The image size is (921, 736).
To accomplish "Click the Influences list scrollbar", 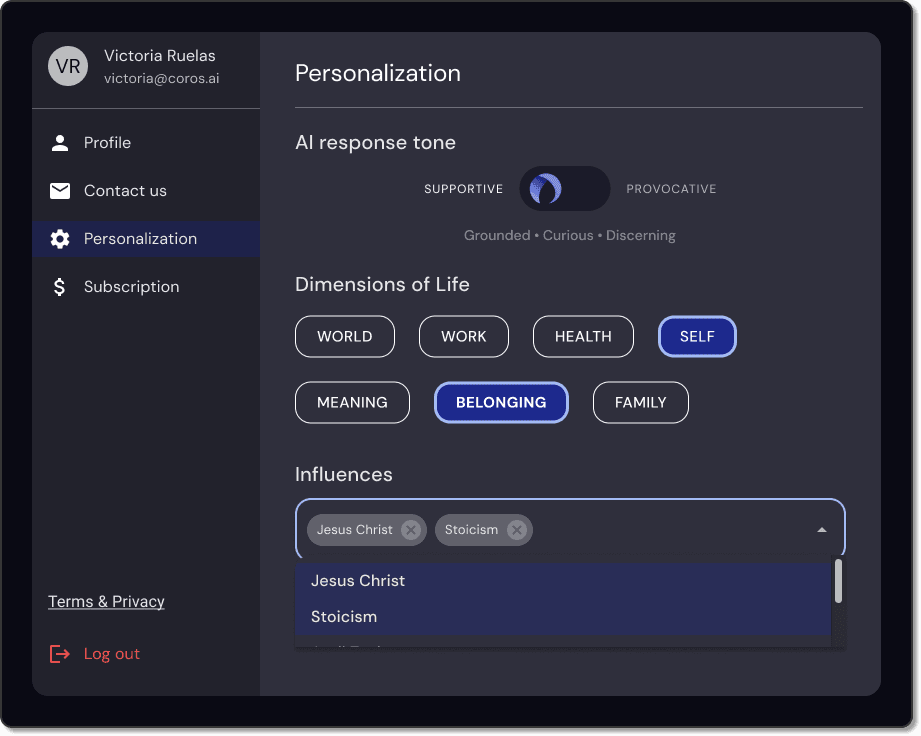I will click(x=839, y=581).
